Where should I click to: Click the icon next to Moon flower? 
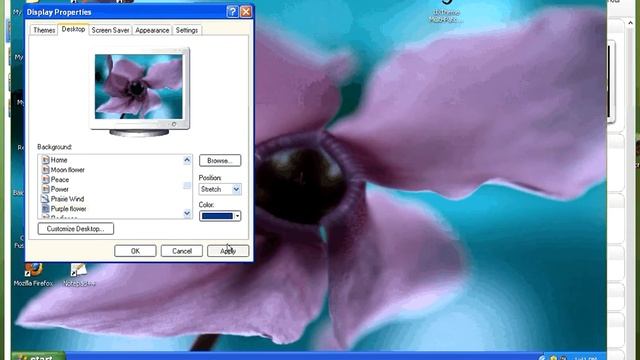click(45, 170)
